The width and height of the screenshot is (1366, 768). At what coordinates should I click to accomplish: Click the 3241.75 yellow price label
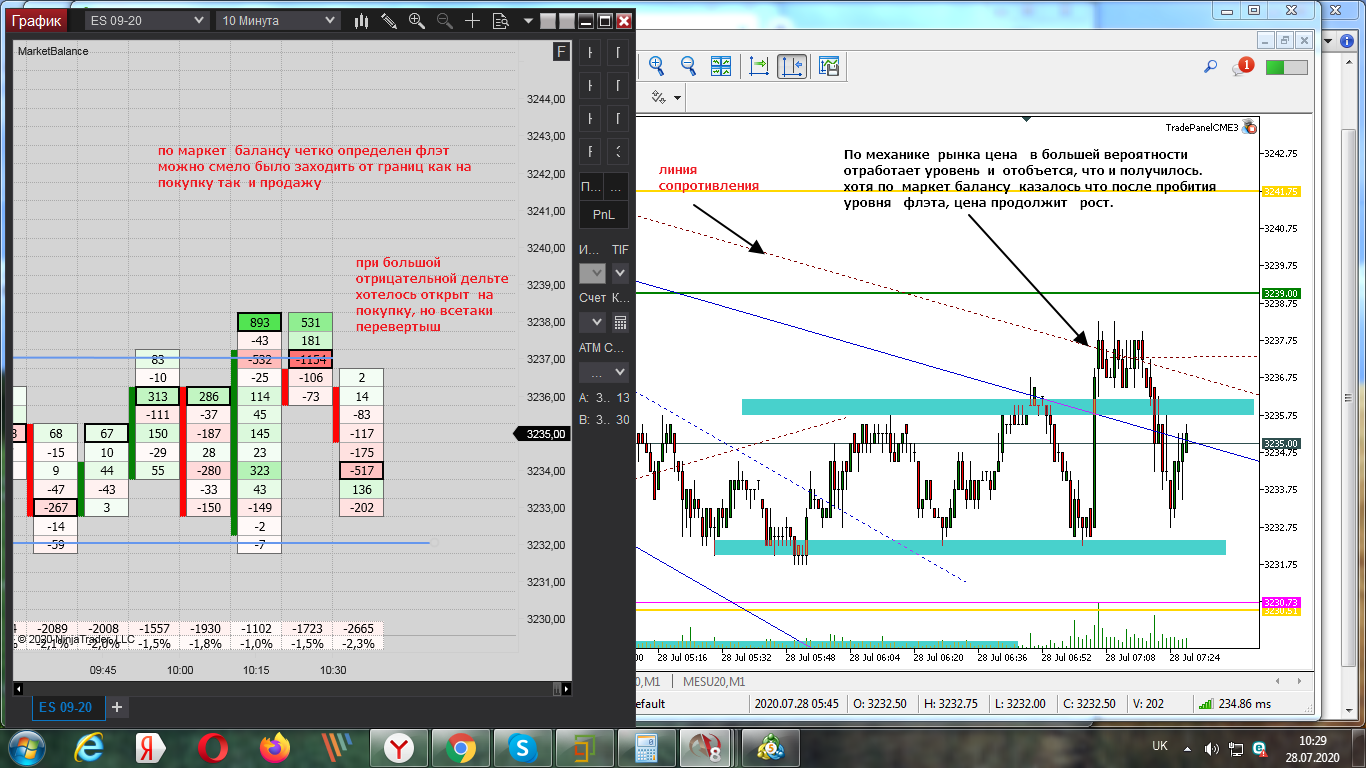click(1281, 191)
